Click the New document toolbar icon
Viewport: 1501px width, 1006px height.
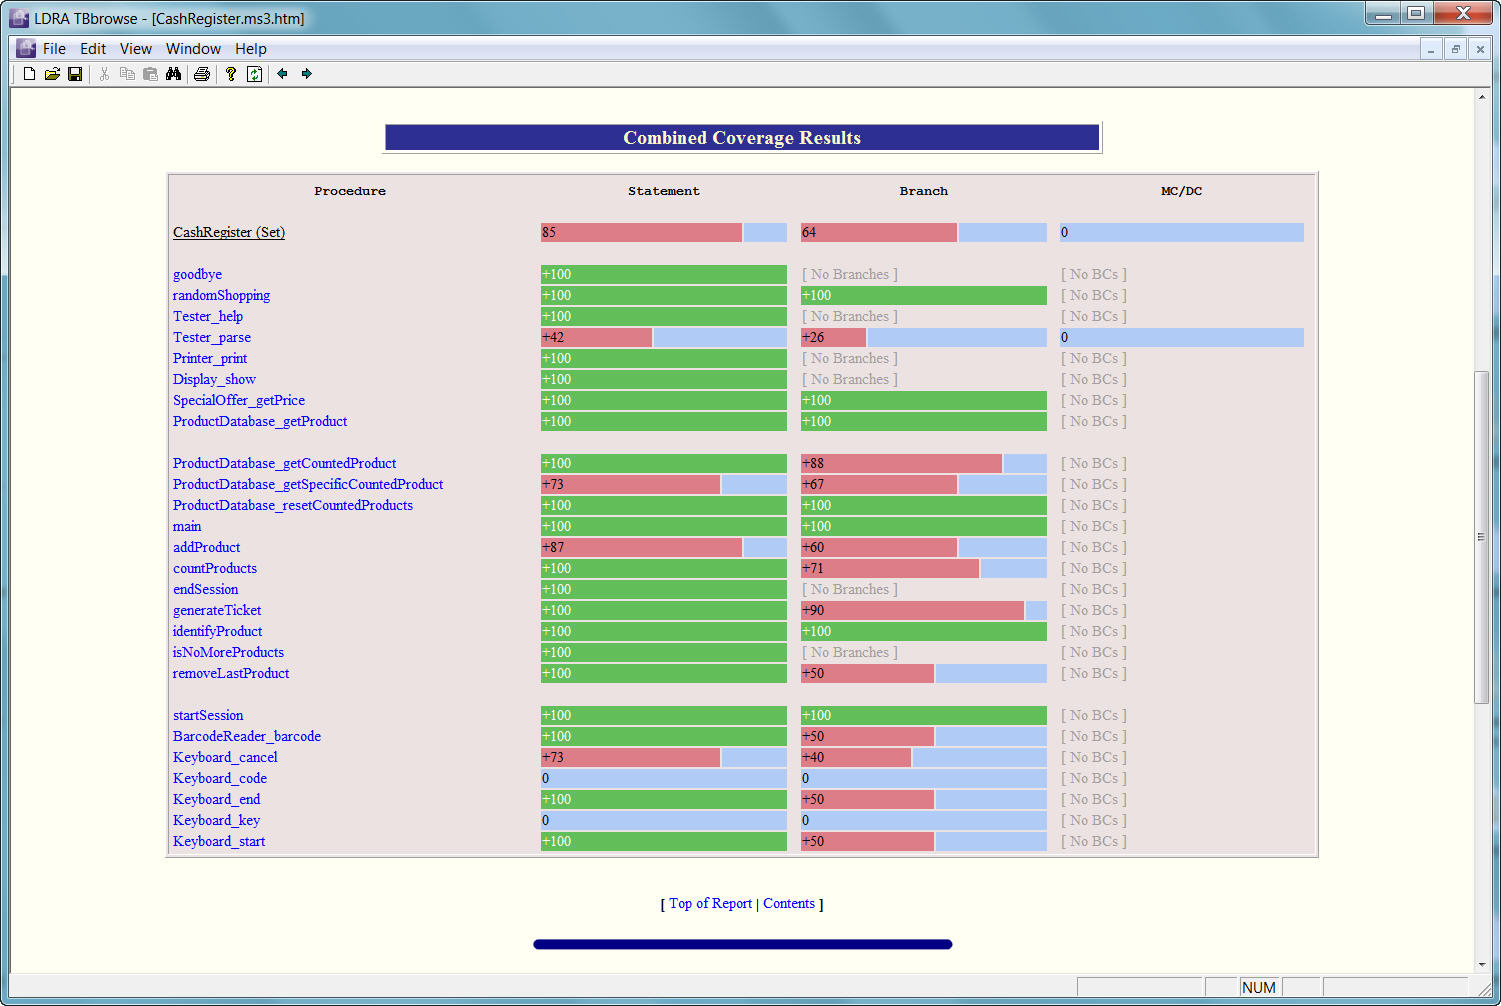coord(29,74)
